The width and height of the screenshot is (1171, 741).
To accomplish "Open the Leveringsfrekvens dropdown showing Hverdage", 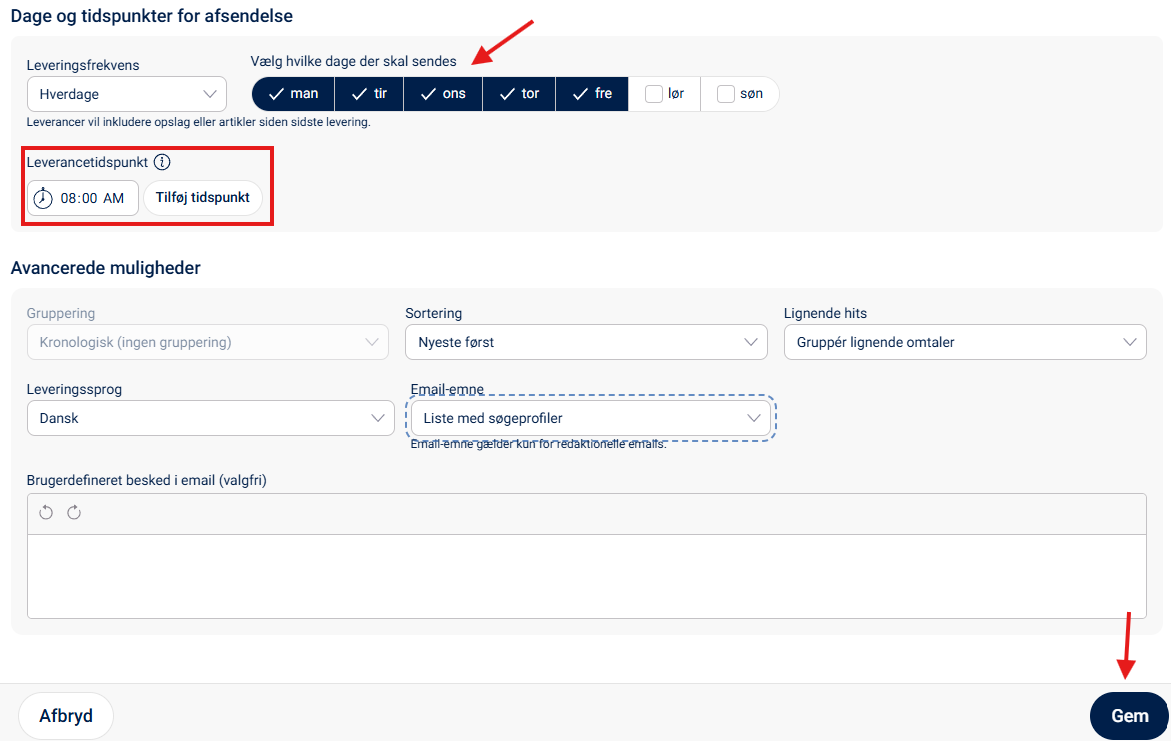I will 127,94.
